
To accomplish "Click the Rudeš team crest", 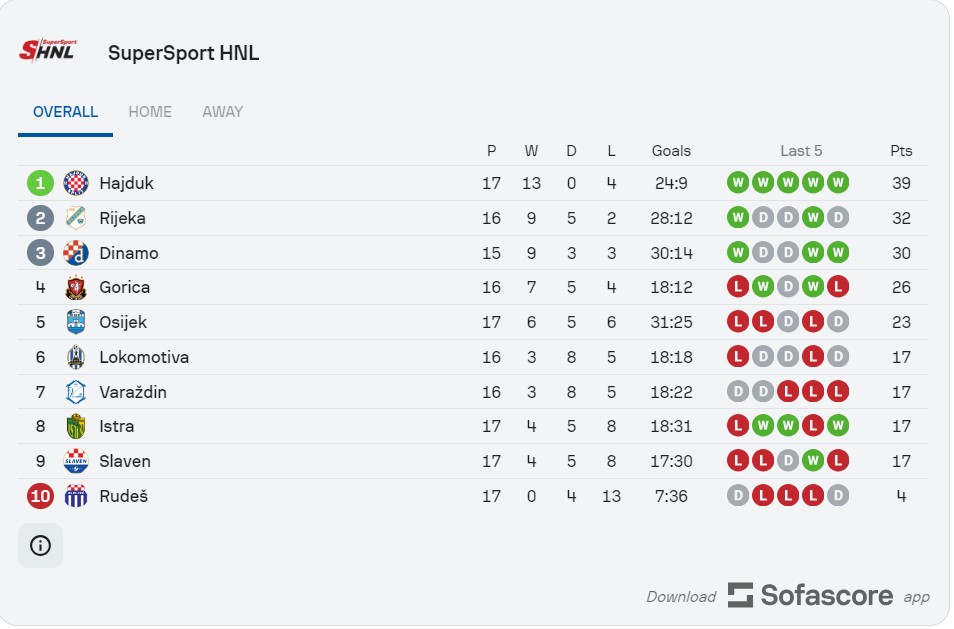I will pos(76,496).
